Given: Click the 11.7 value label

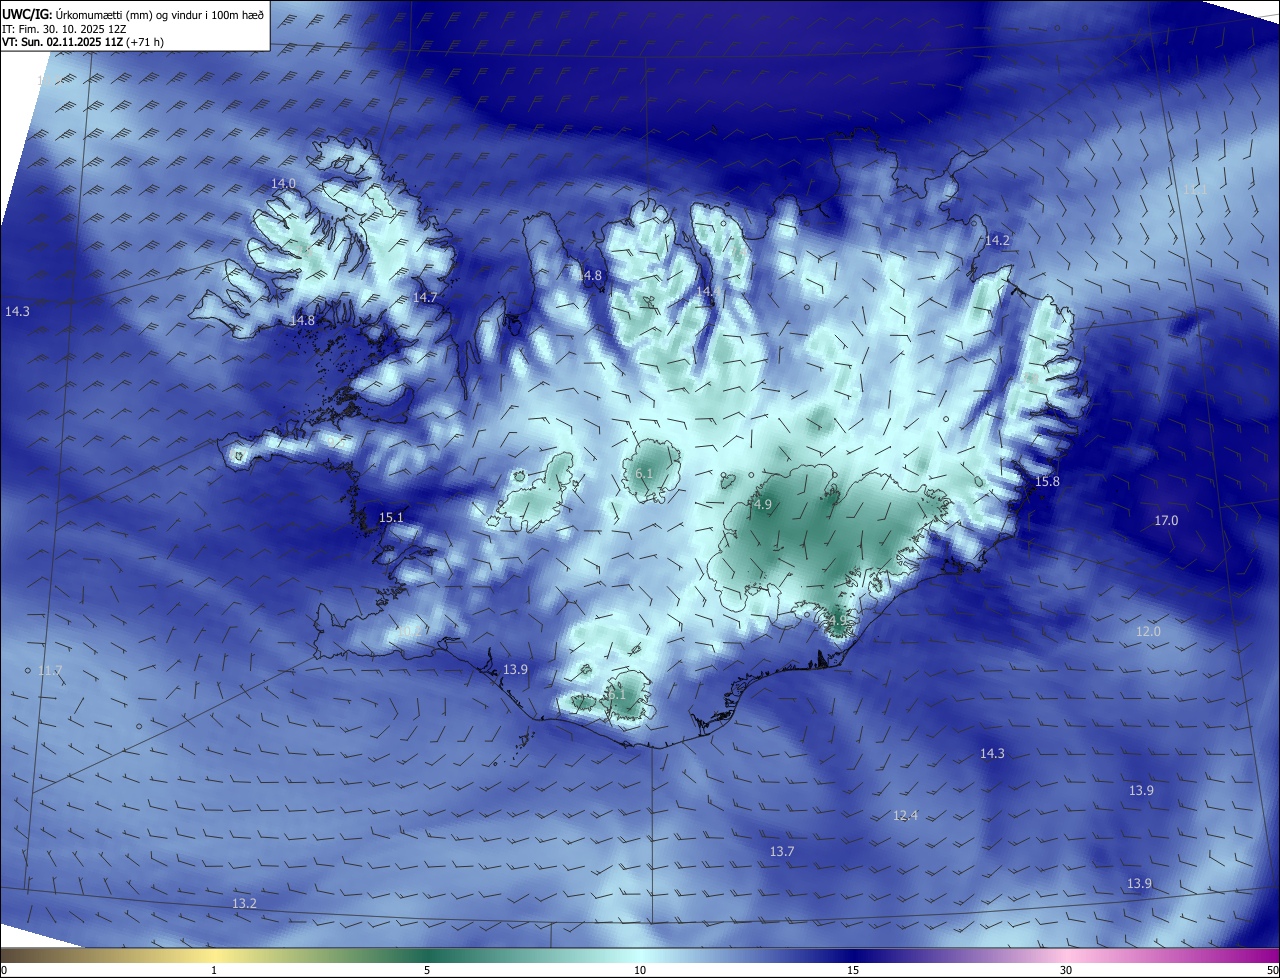Looking at the screenshot, I should pos(50,671).
